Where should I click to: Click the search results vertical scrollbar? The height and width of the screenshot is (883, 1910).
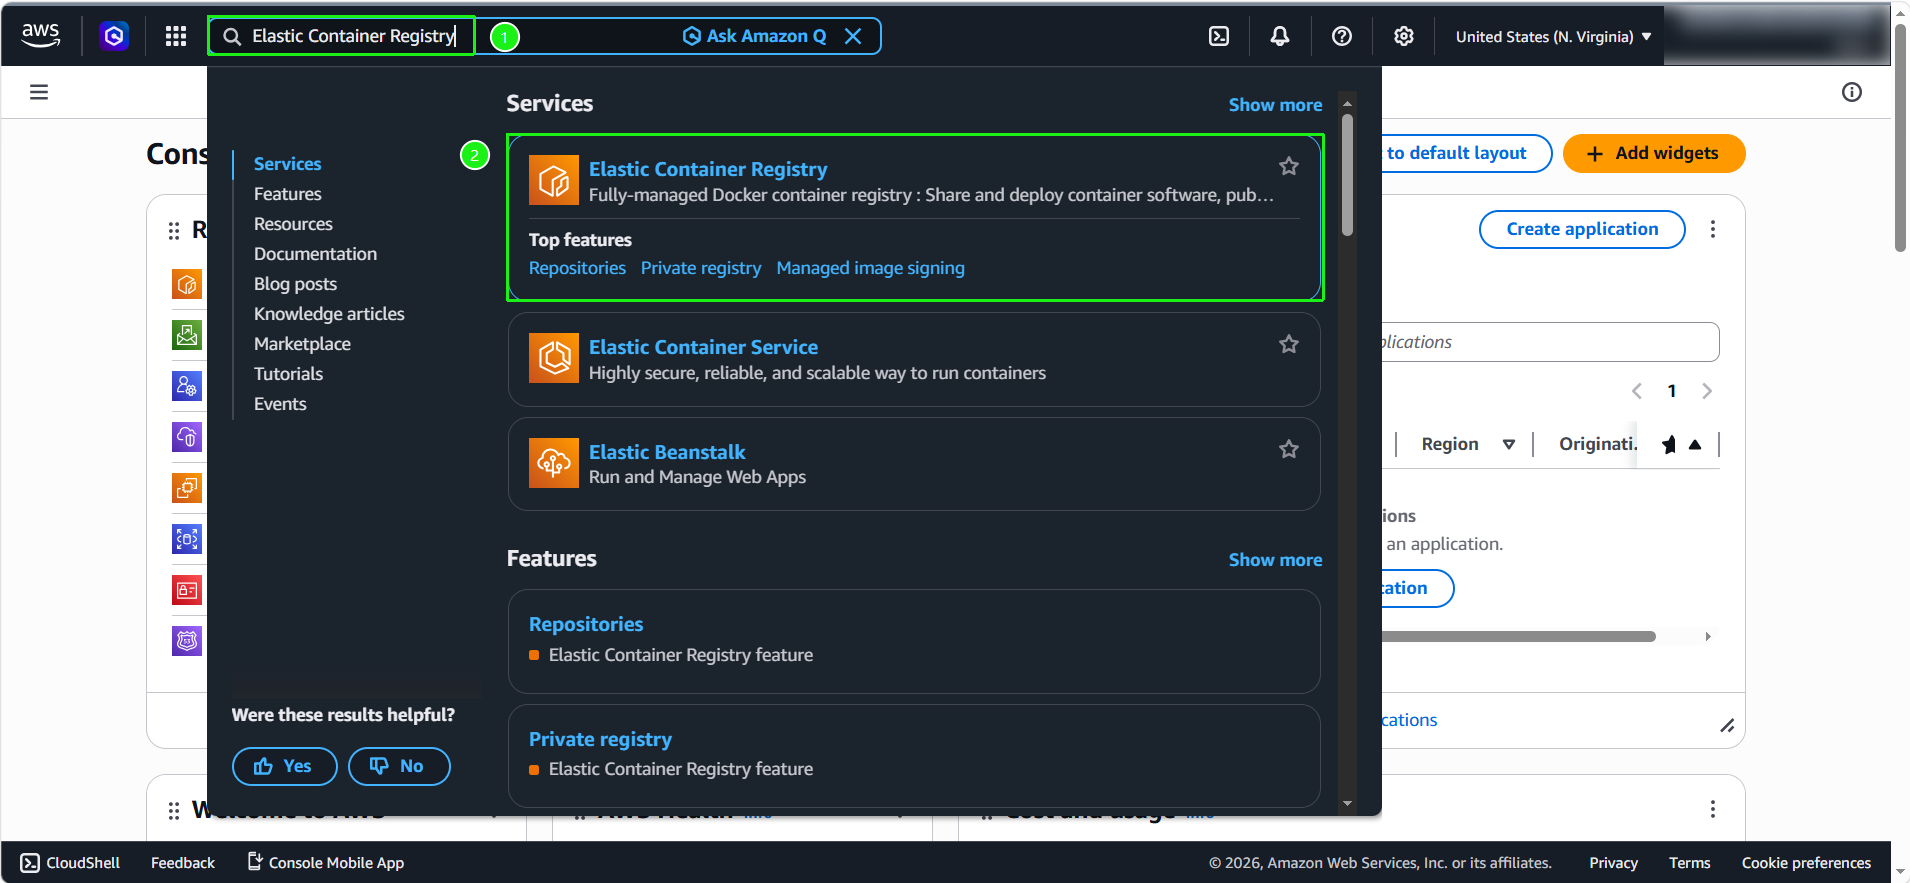tap(1347, 175)
